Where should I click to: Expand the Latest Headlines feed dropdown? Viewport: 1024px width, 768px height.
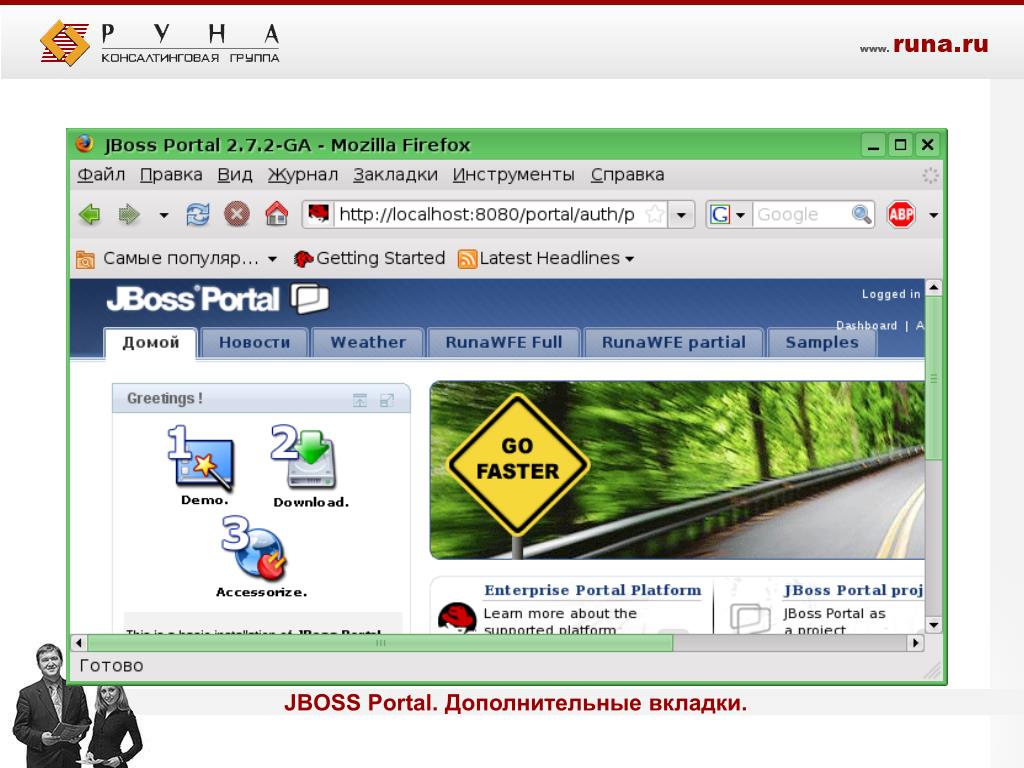pyautogui.click(x=630, y=259)
